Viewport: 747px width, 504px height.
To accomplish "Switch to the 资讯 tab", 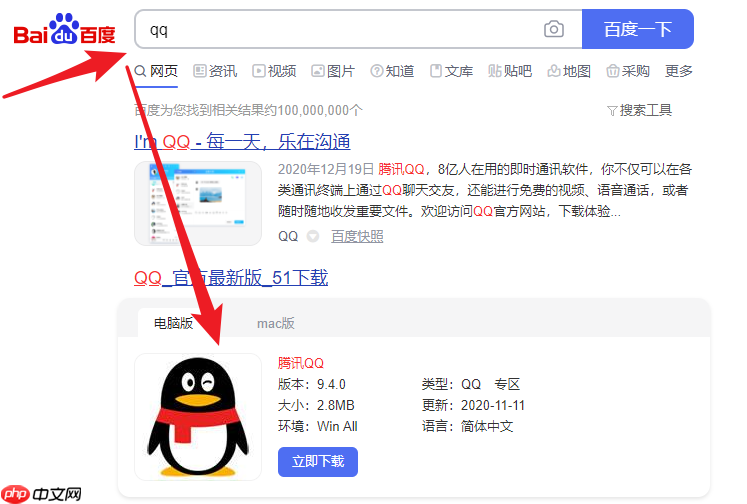I will [x=215, y=71].
